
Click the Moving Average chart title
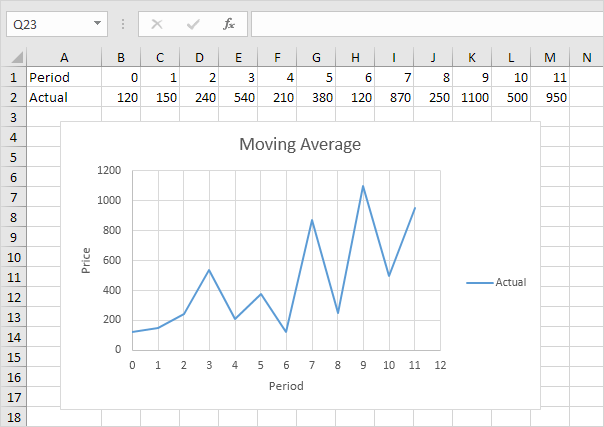300,144
